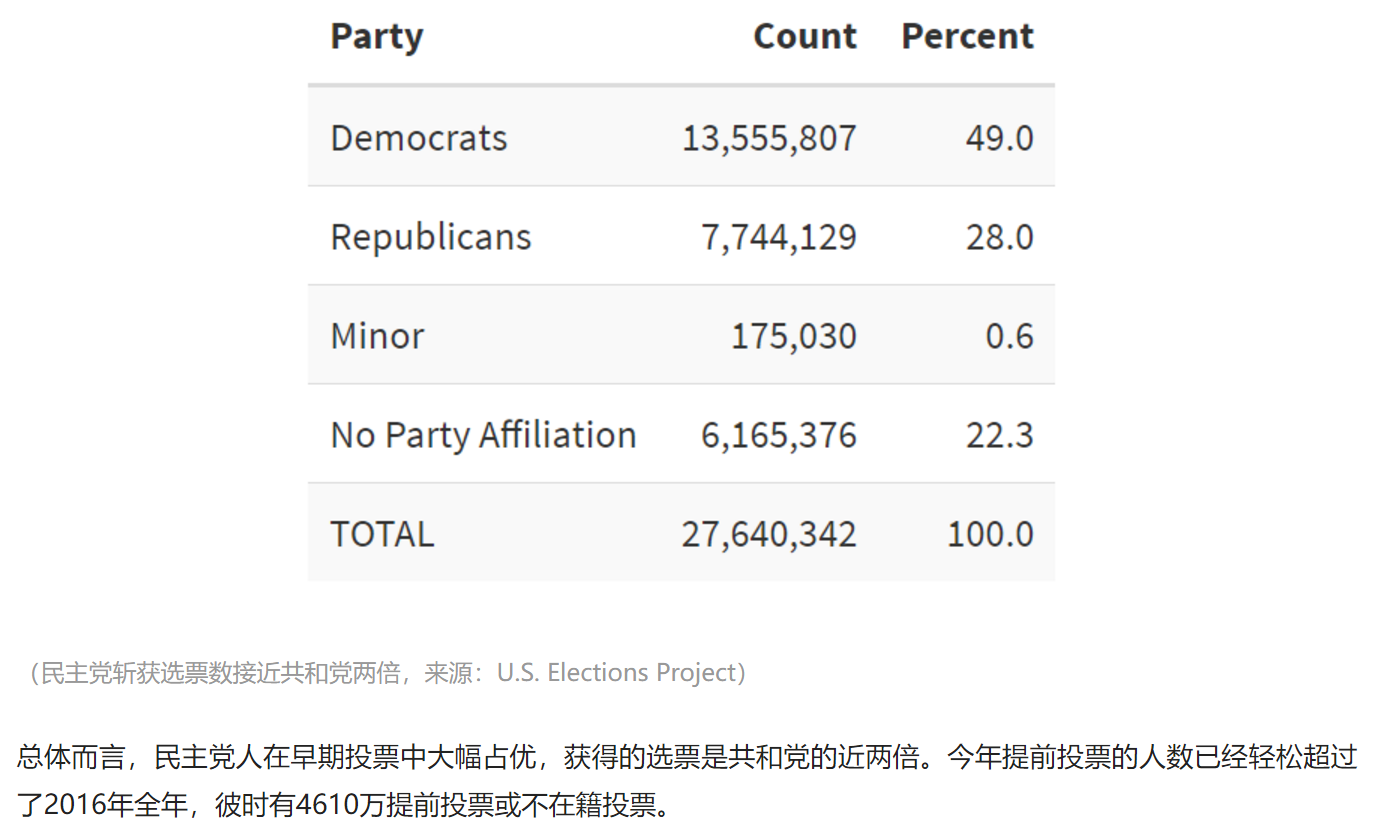Click the Count column header
Image resolution: width=1387 pixels, height=827 pixels.
[x=804, y=37]
